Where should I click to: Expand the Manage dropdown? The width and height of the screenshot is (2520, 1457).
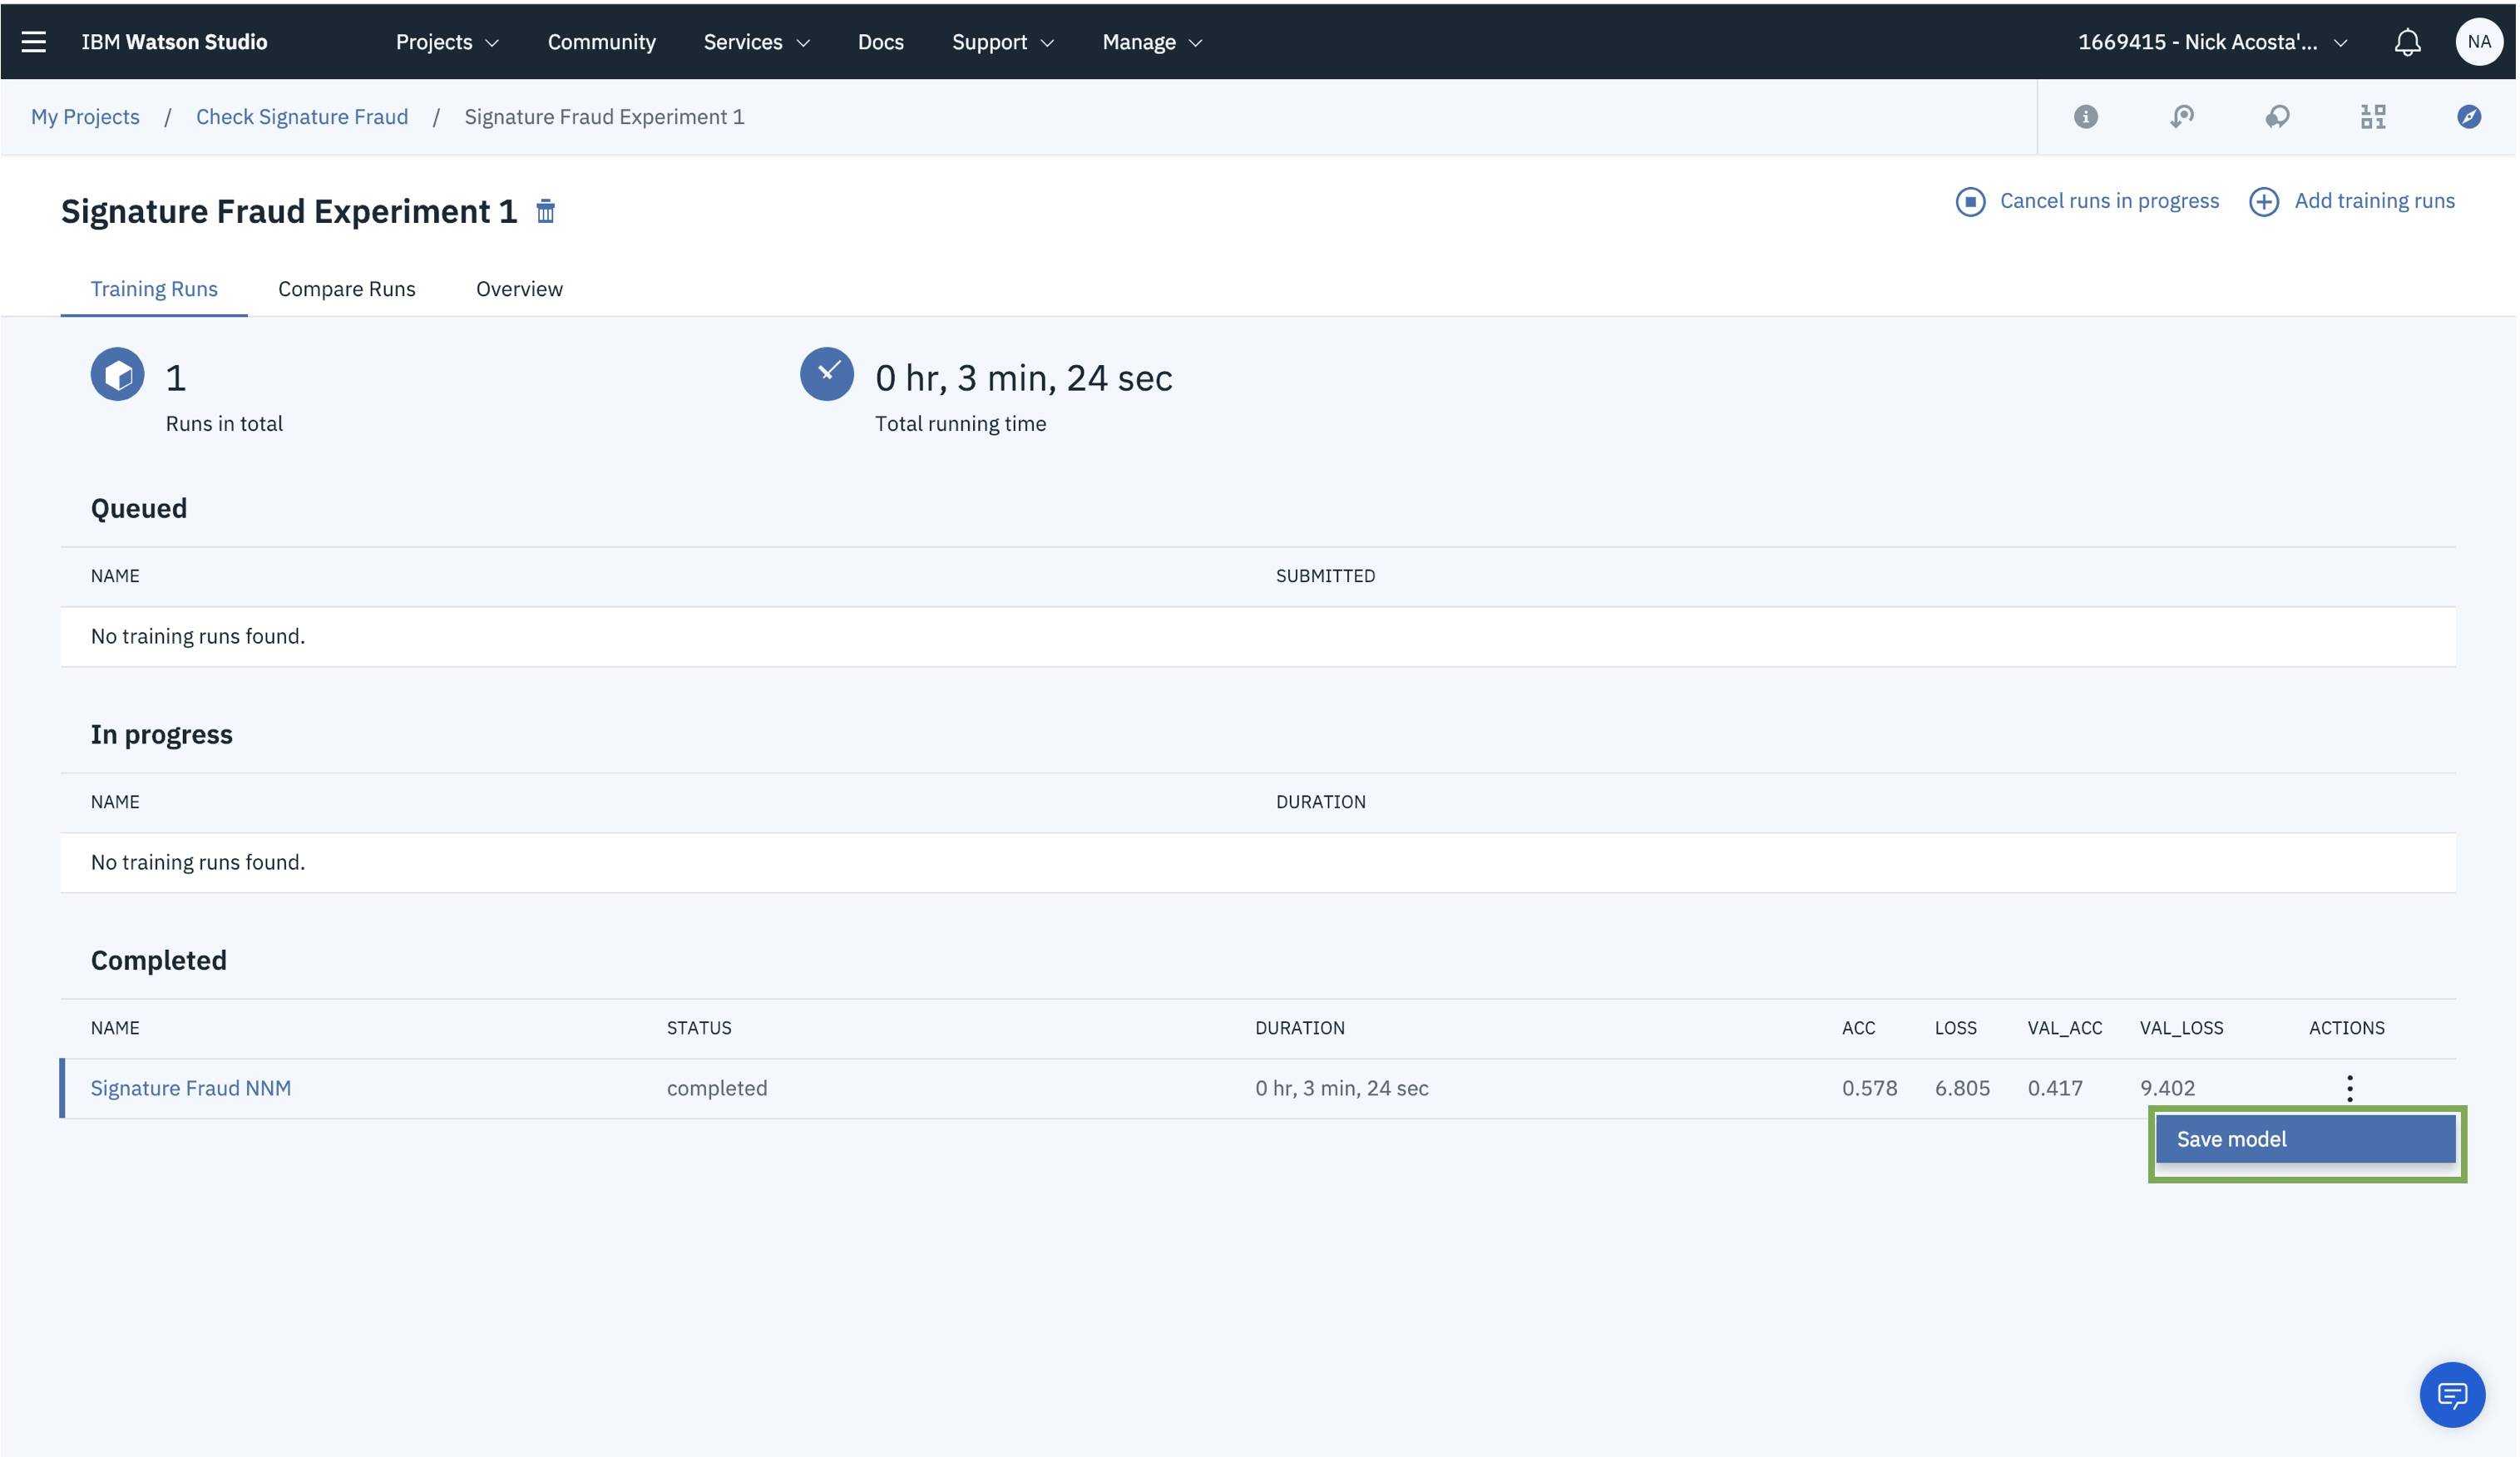[1151, 42]
